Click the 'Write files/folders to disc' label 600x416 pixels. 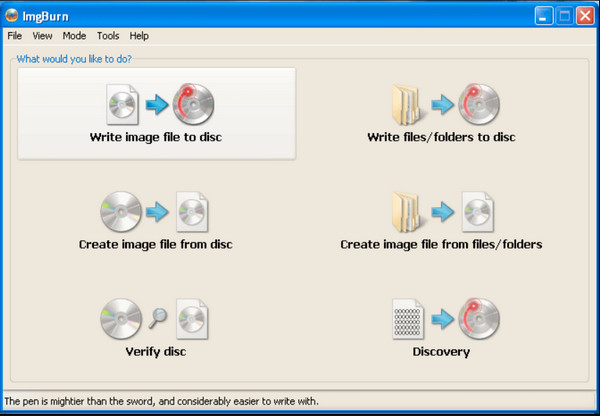[441, 137]
